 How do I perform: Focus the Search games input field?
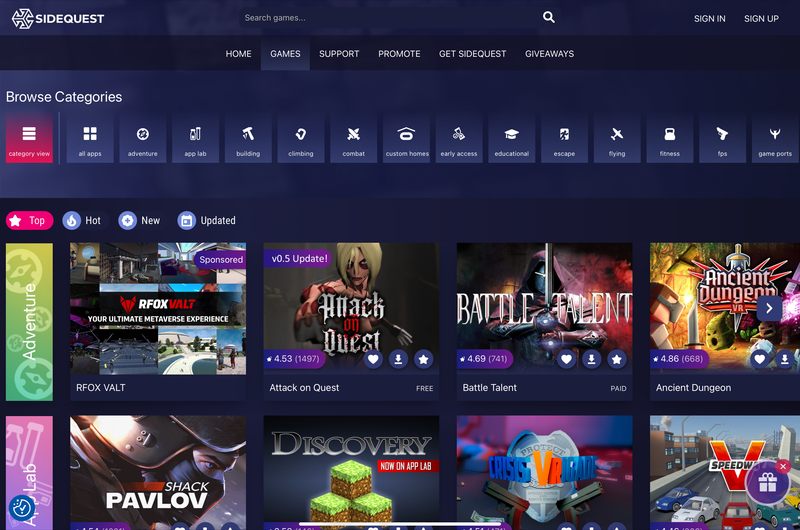tap(390, 18)
